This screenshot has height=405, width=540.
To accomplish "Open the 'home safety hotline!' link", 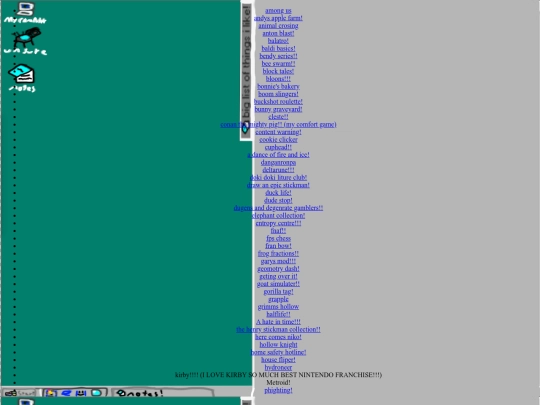I will [x=278, y=352].
